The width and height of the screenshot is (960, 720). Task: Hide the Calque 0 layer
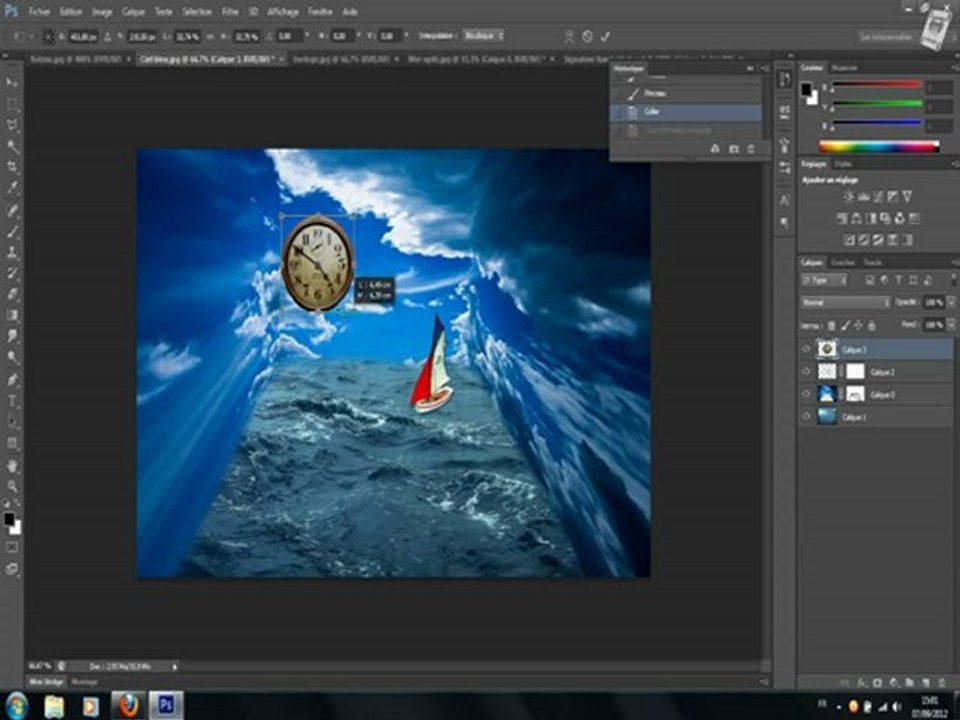pos(806,394)
